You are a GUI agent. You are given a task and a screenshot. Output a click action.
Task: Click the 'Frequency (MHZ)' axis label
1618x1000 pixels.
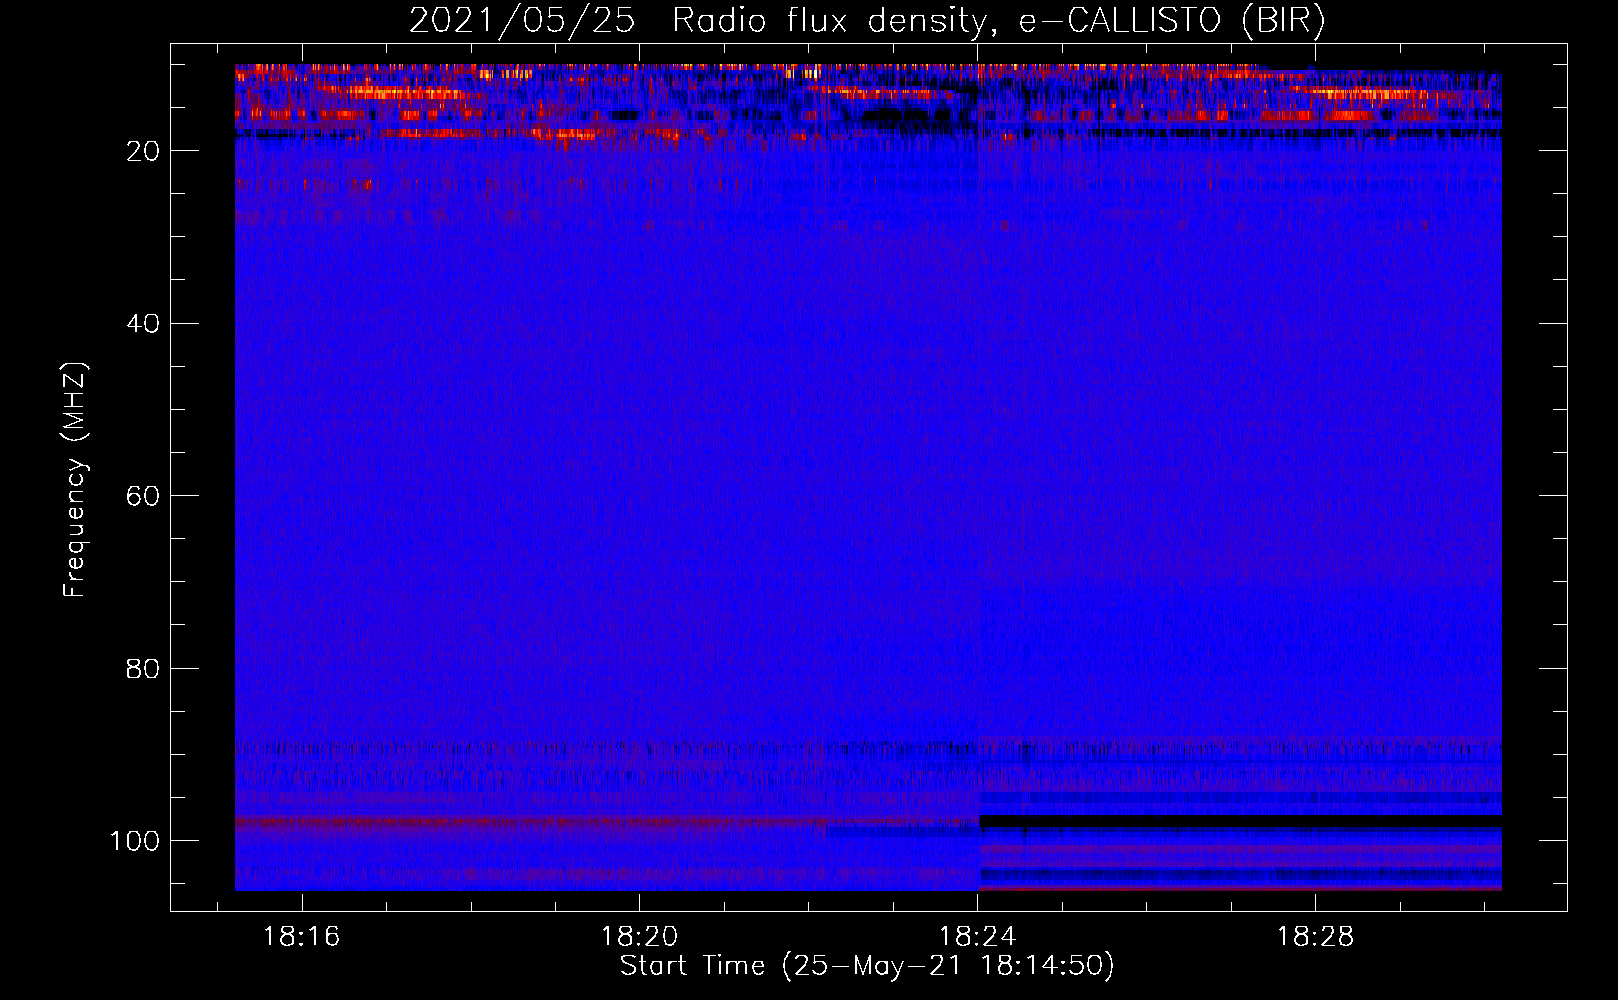click(x=75, y=479)
